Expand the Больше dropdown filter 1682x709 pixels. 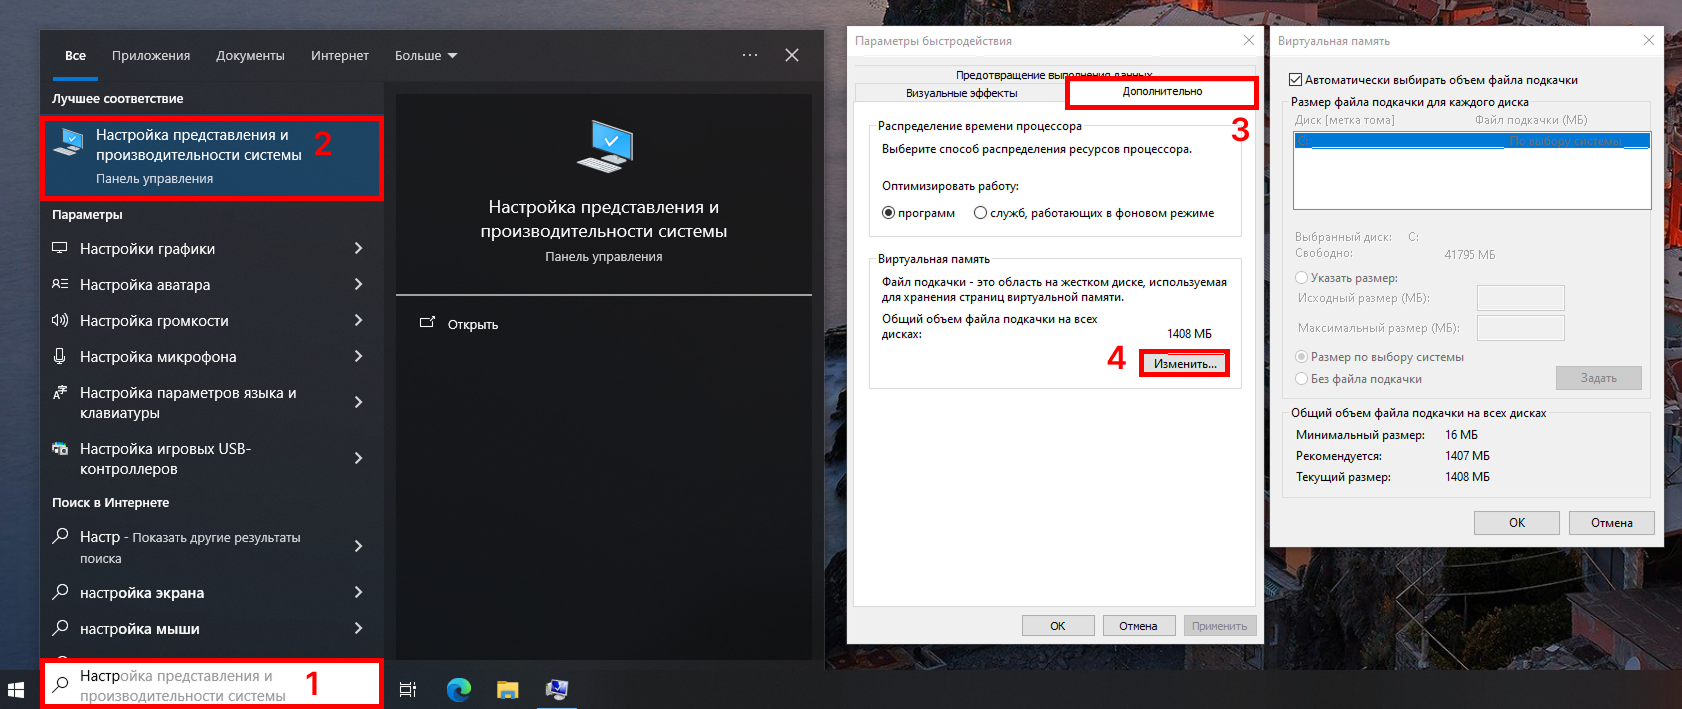pyautogui.click(x=426, y=56)
